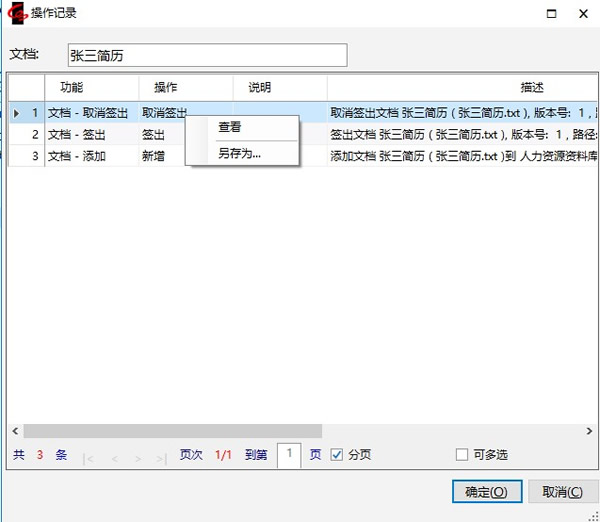Sort by the 描述 column header
The height and width of the screenshot is (522, 600).
tap(532, 88)
